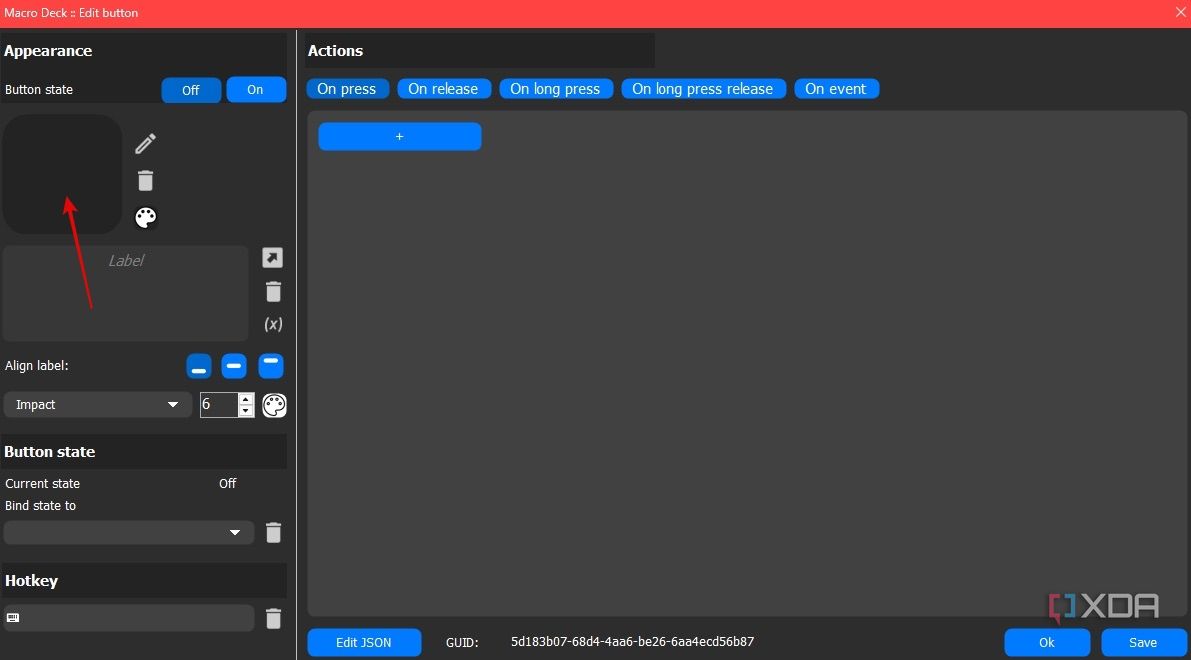Switch button state to On
This screenshot has height=660, width=1191.
point(256,90)
